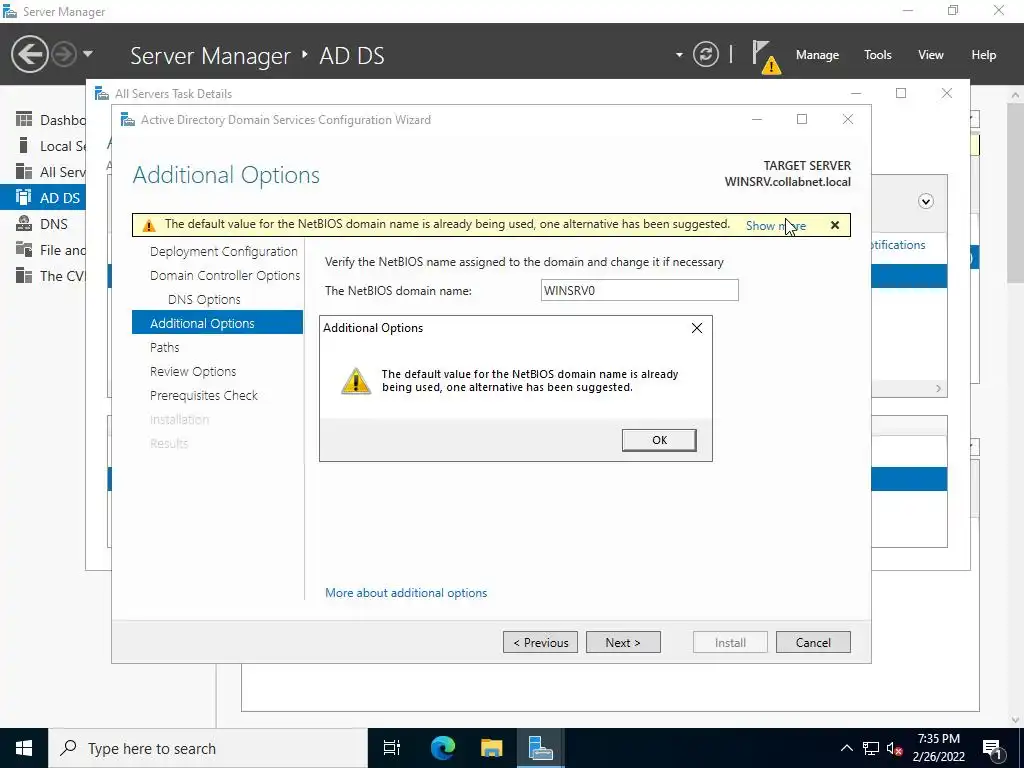Go to Deployment Configuration step

tap(223, 251)
